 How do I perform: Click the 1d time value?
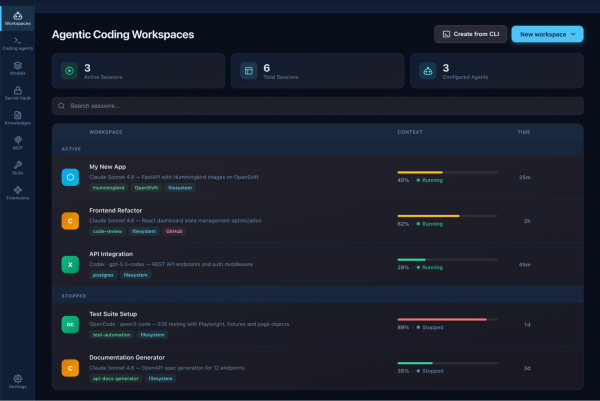527,325
